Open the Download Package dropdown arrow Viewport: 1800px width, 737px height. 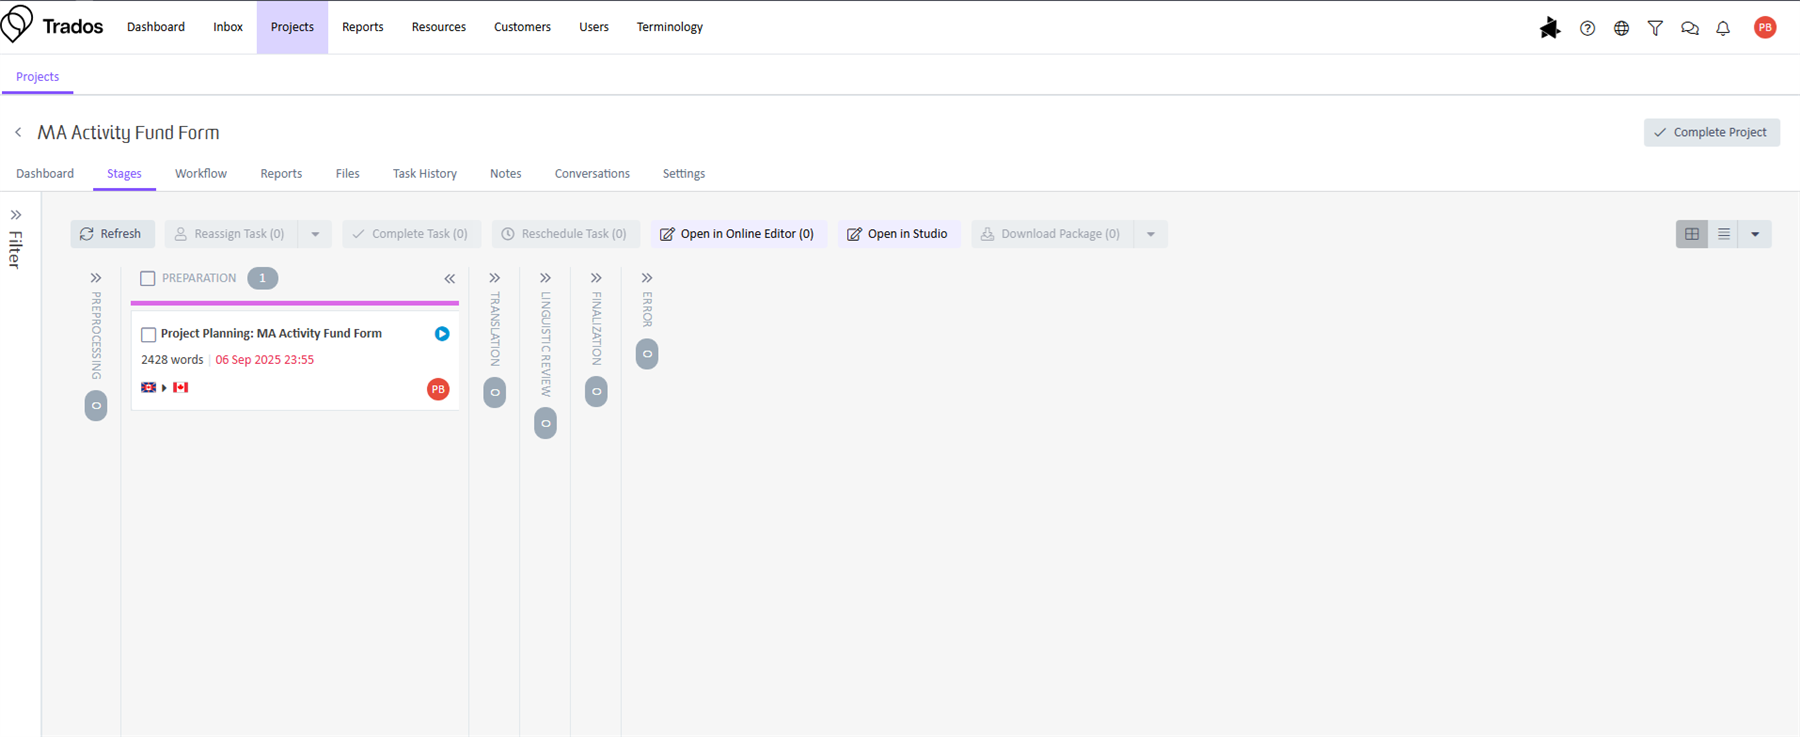pos(1151,234)
